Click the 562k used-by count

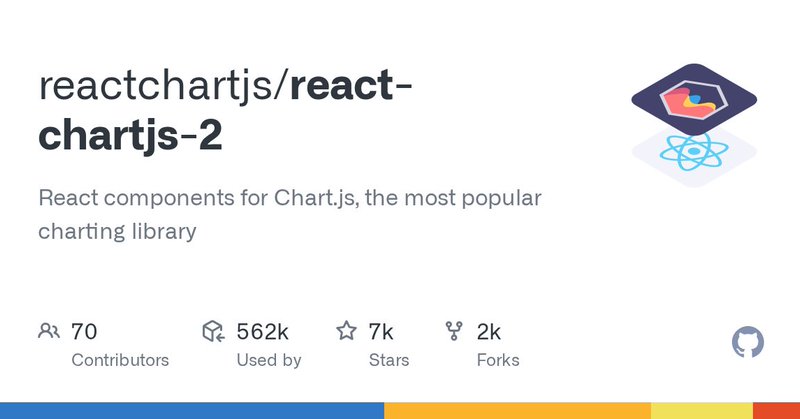[x=262, y=332]
